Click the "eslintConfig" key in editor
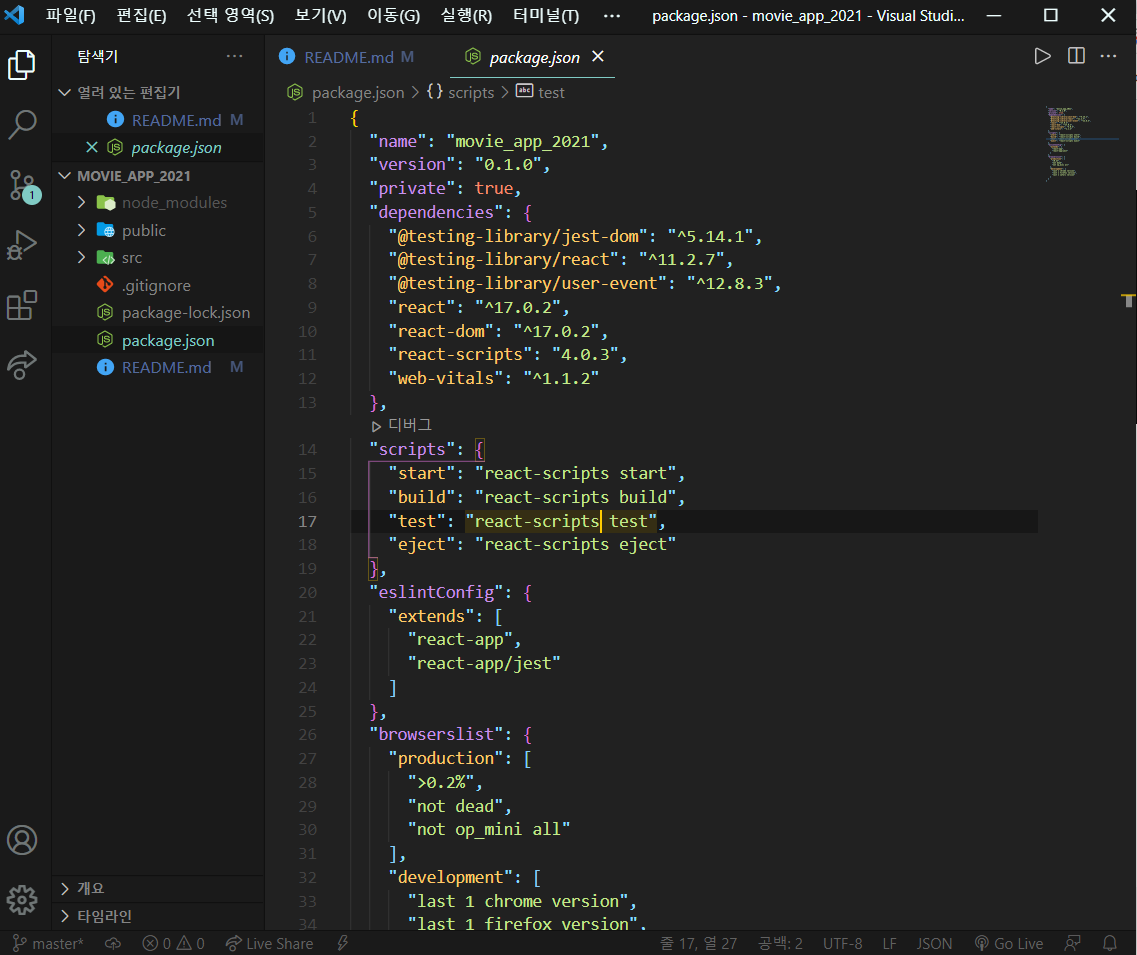The image size is (1137, 955). 437,592
